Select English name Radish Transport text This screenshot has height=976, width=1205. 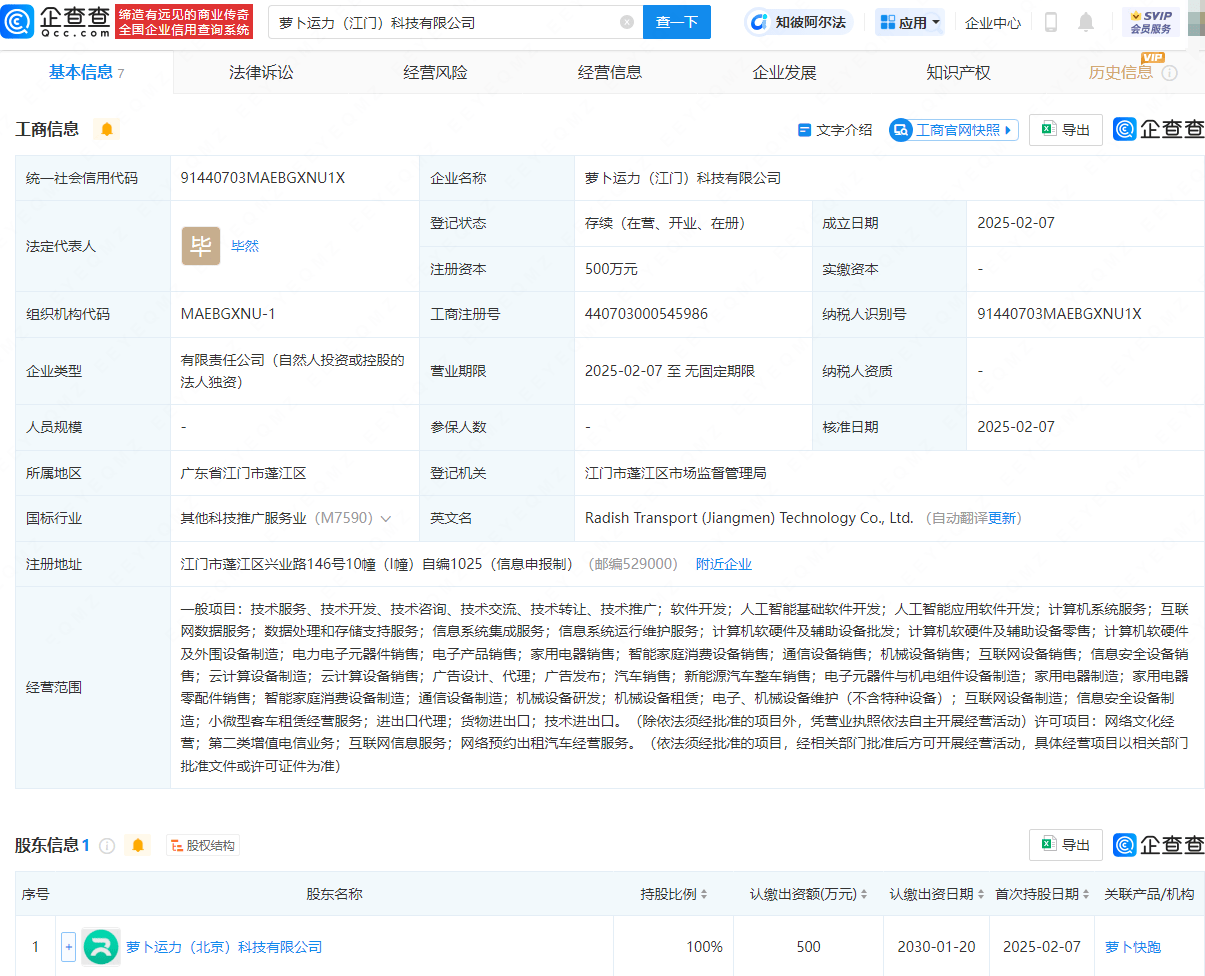[749, 519]
